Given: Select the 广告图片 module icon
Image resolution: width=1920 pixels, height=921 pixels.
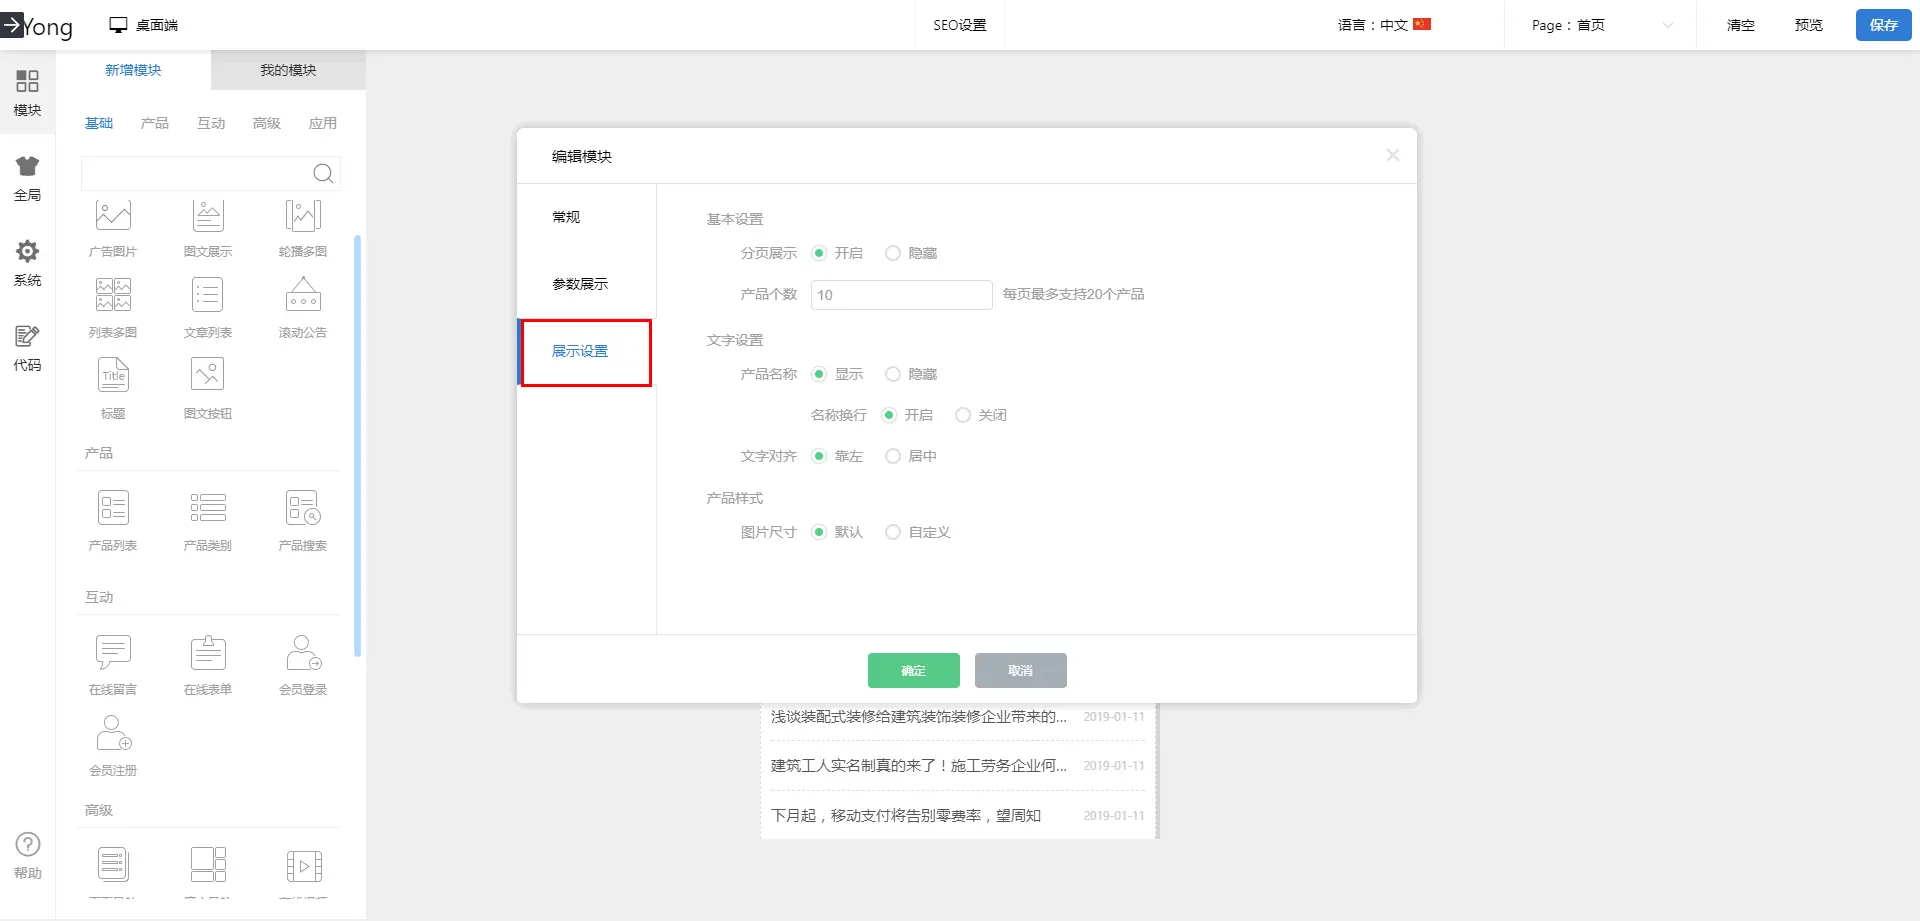Looking at the screenshot, I should (x=113, y=216).
